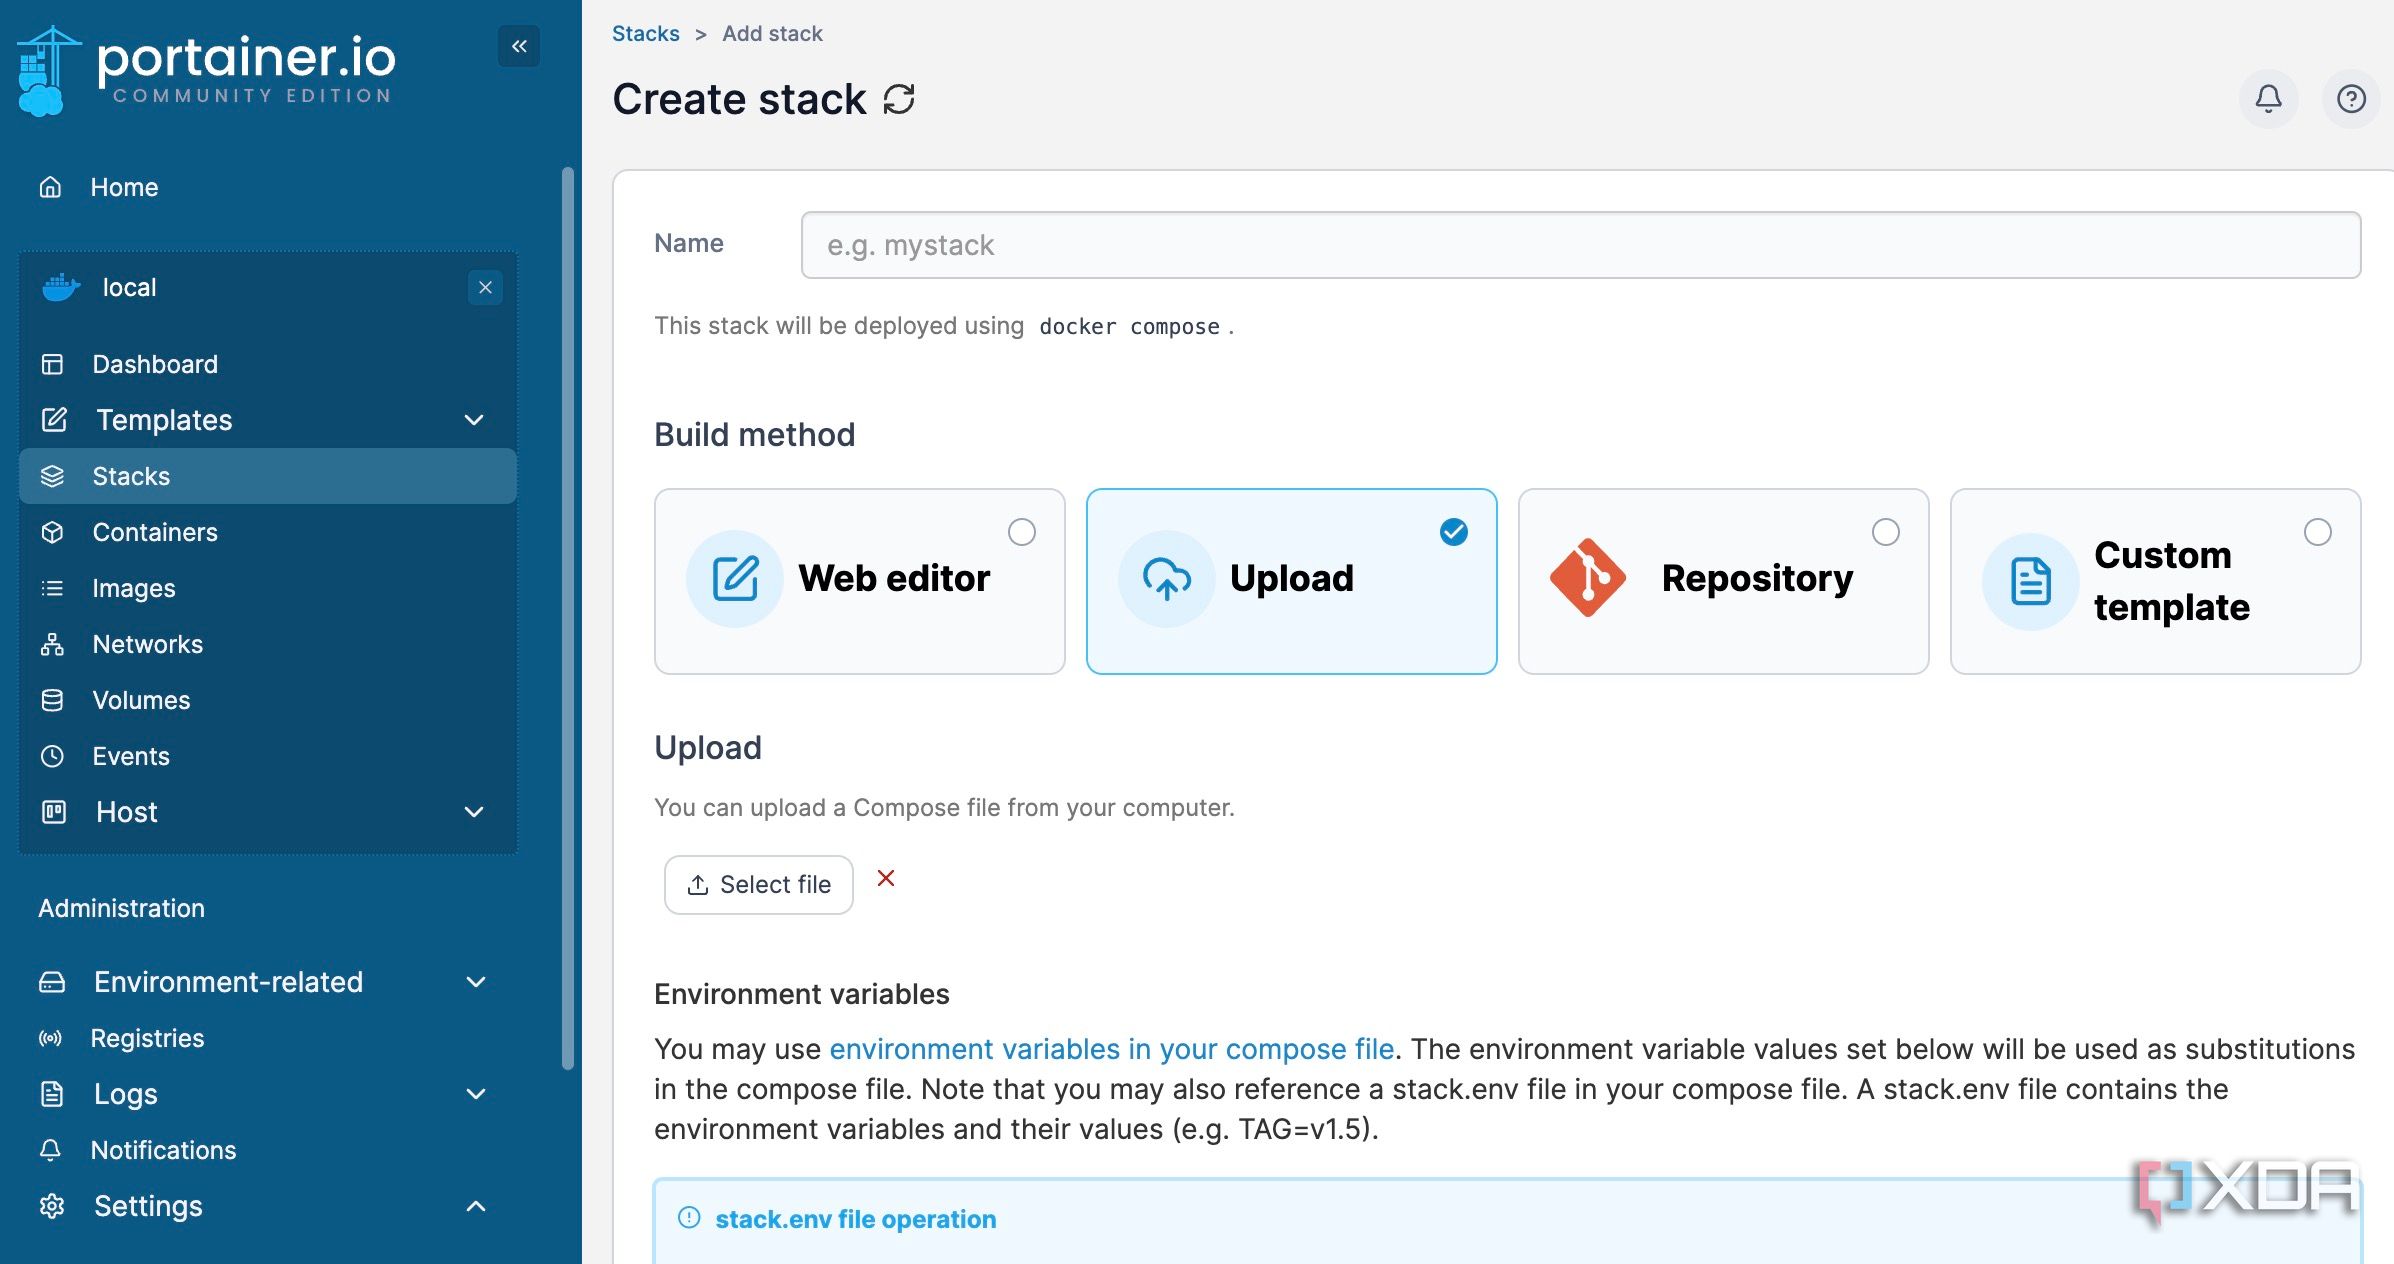Open Images in the sidebar
The image size is (2394, 1264).
tap(268, 588)
